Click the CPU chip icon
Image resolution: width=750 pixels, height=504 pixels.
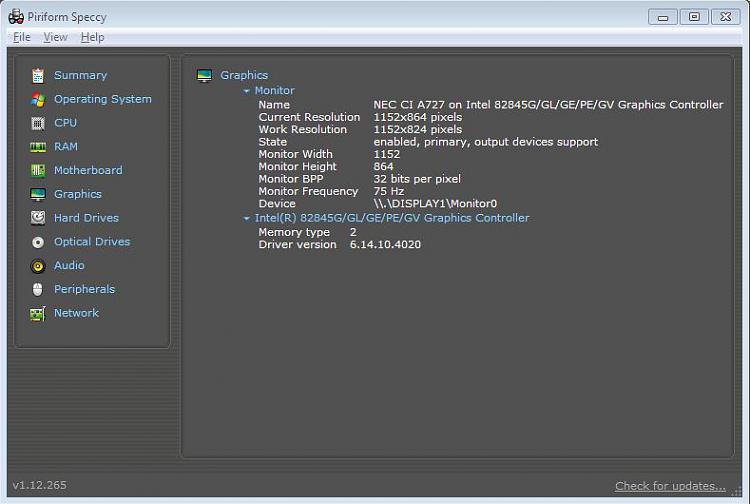click(38, 123)
